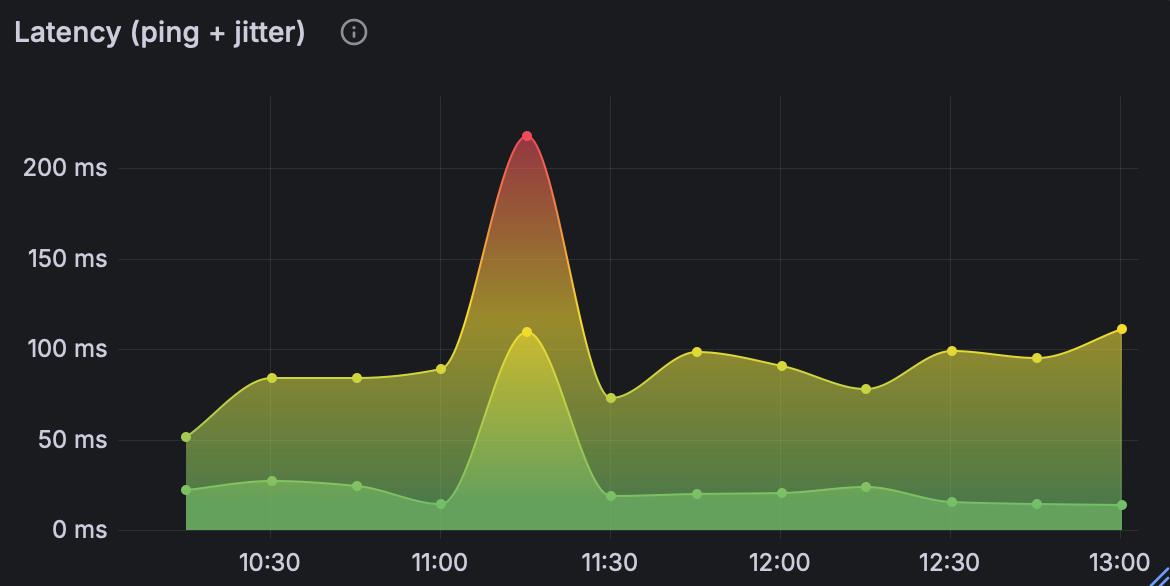
Task: Select the lower series point at 12:30
Action: pyautogui.click(x=952, y=502)
